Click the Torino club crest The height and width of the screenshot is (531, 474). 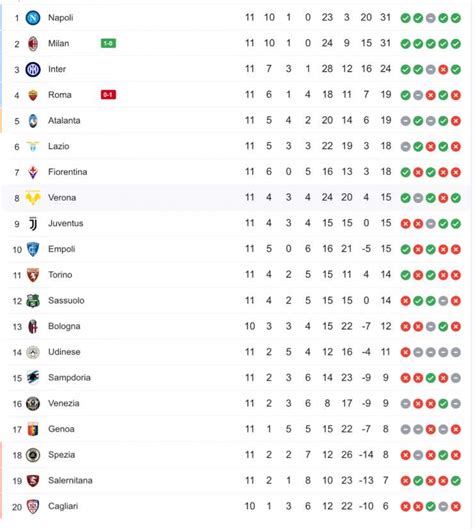tap(33, 275)
